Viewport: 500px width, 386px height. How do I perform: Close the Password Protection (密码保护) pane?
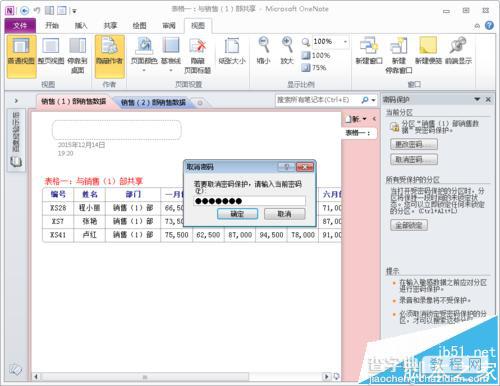(488, 99)
